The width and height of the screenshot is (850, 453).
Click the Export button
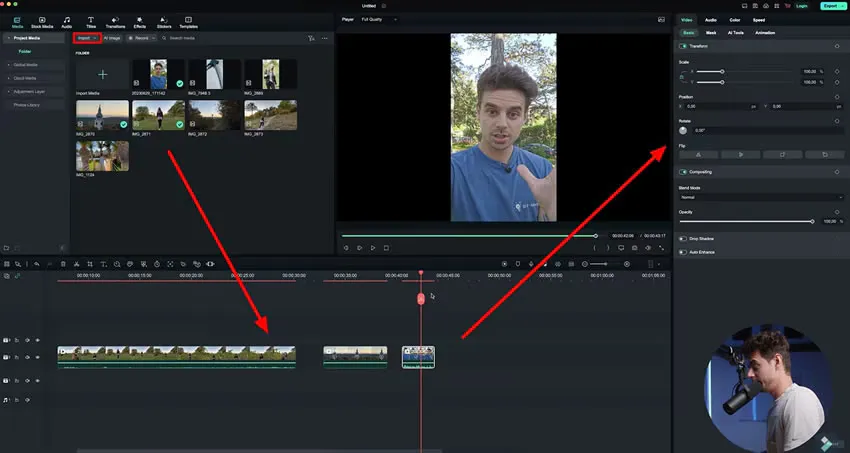[x=831, y=6]
